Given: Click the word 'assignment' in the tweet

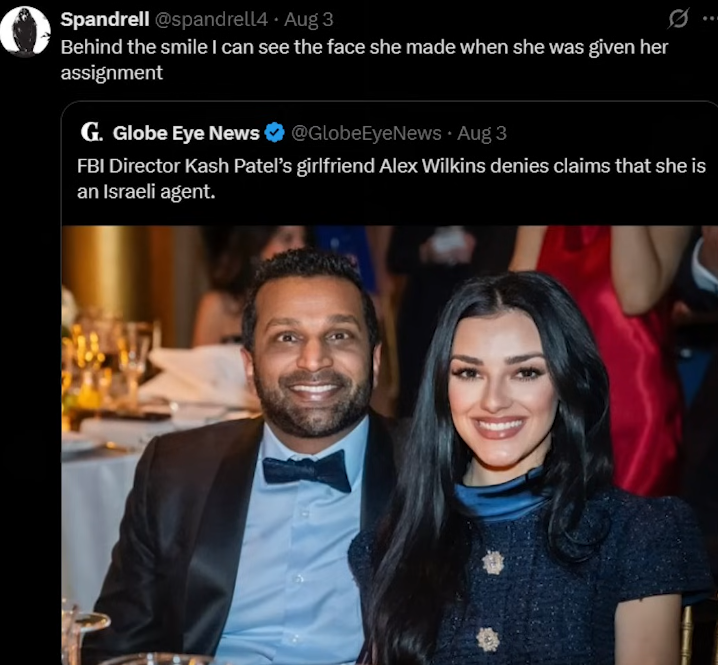Looking at the screenshot, I should coord(112,73).
